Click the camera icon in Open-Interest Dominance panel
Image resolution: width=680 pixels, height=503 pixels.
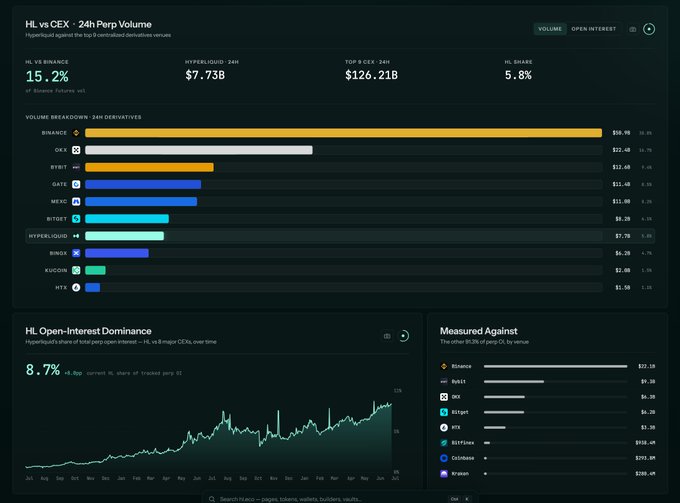(x=387, y=336)
